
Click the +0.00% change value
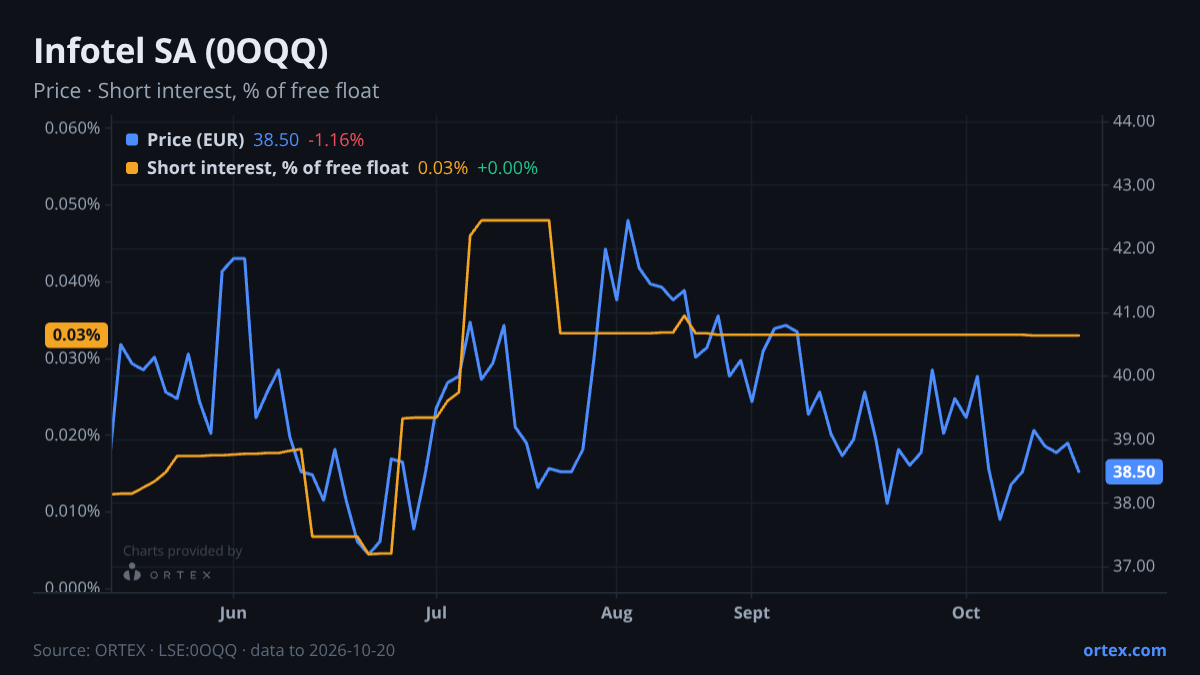click(x=507, y=168)
